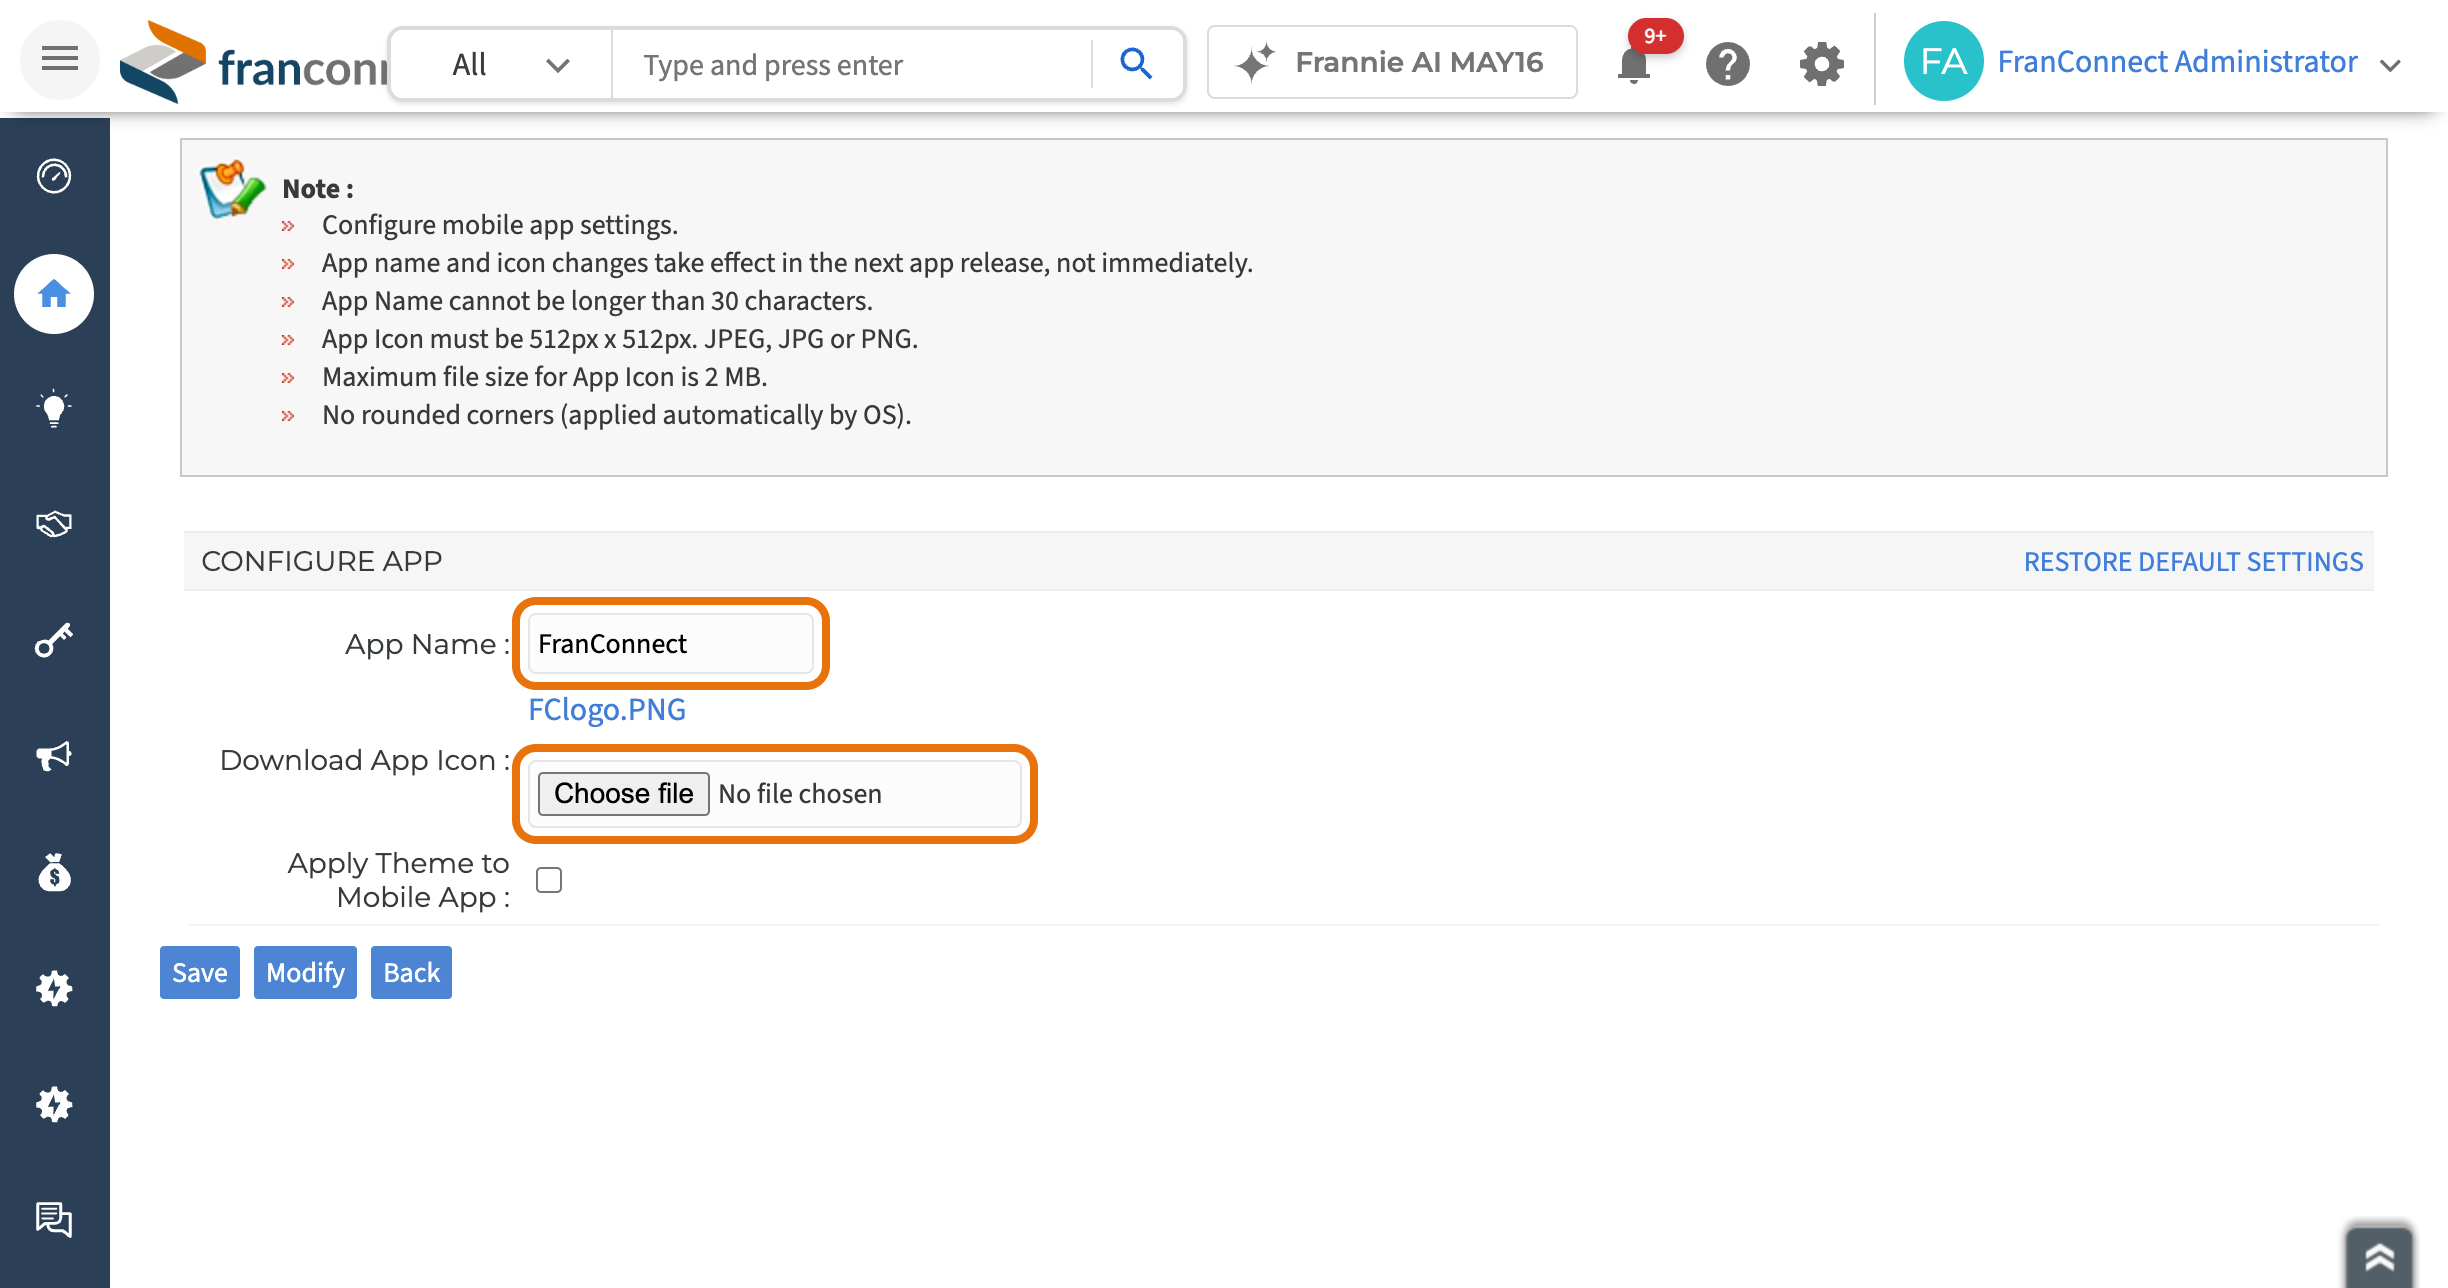Click the Modify button

point(305,972)
